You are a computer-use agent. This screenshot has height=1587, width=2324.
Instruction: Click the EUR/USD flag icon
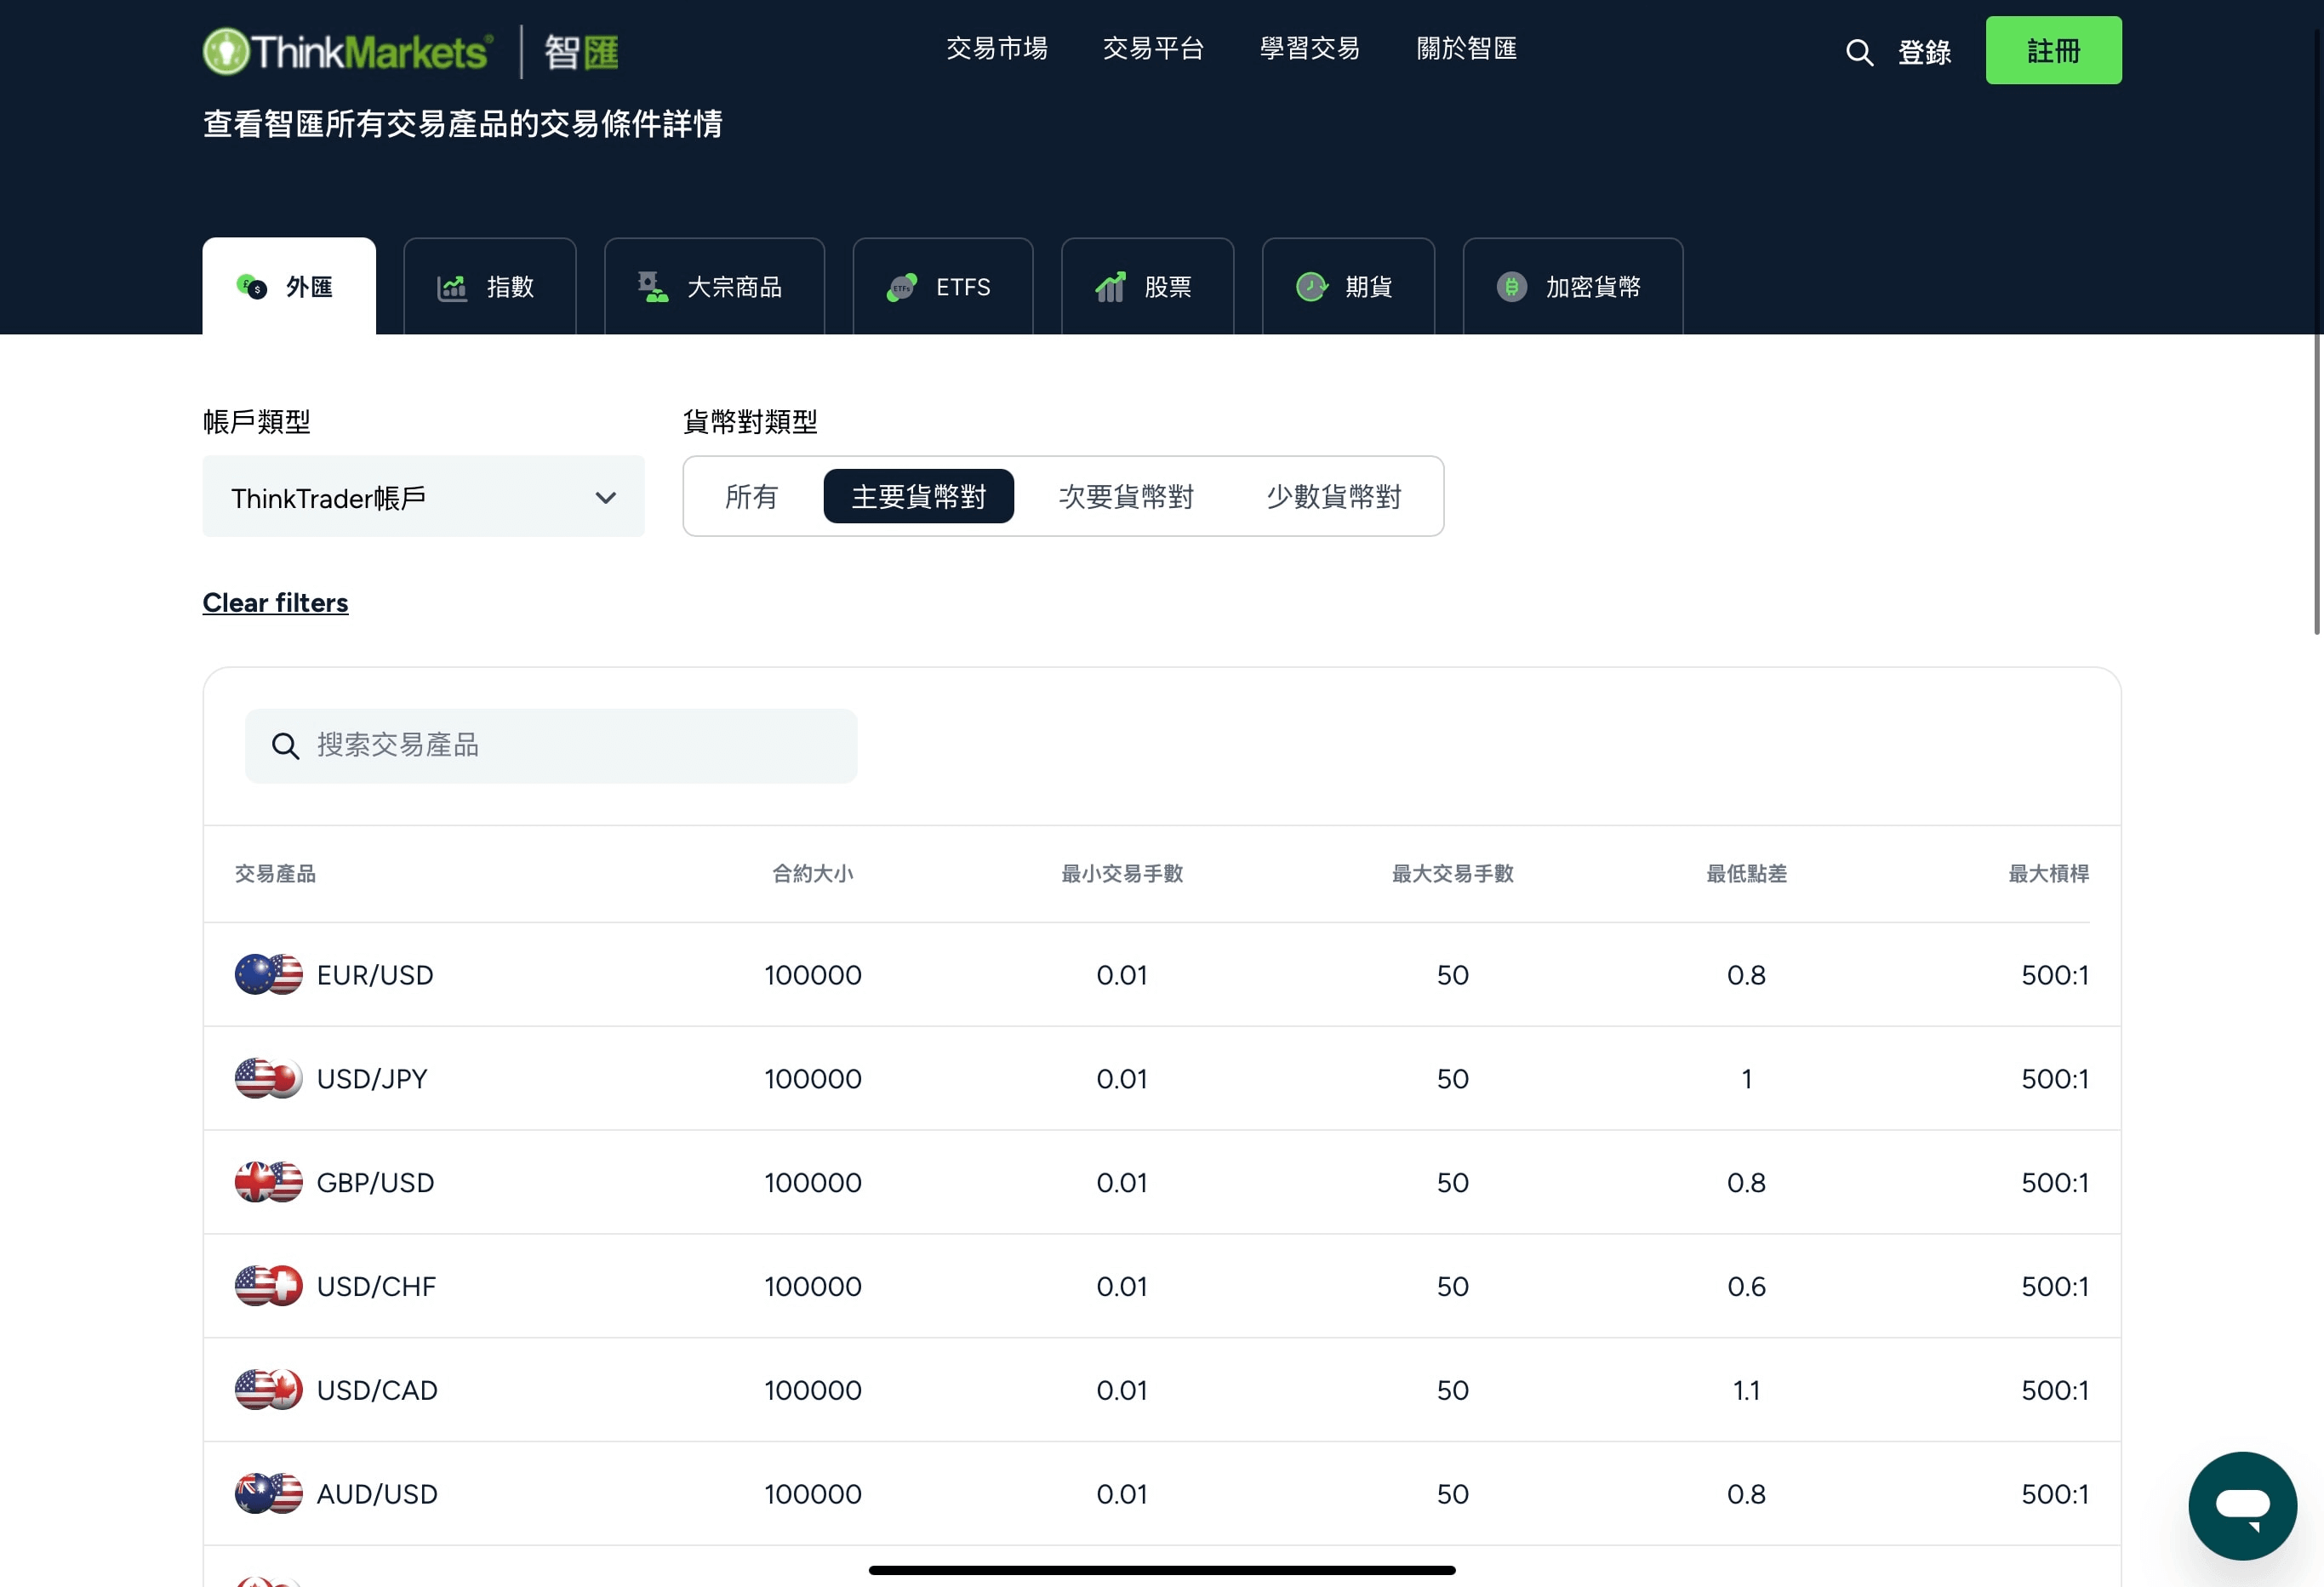pyautogui.click(x=267, y=974)
